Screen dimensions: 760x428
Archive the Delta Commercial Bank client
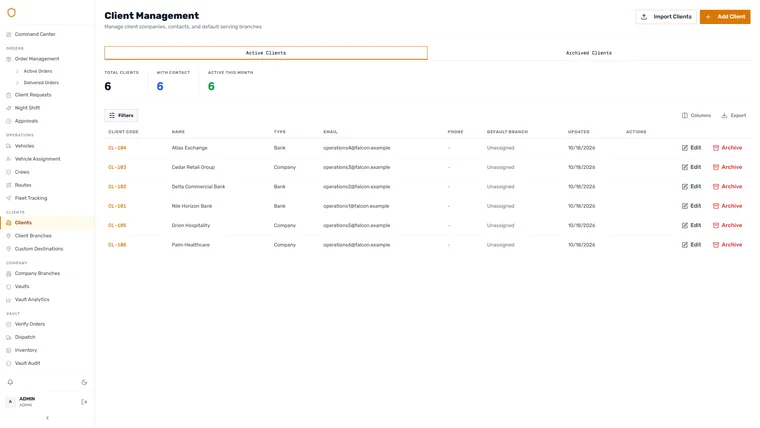pyautogui.click(x=728, y=187)
